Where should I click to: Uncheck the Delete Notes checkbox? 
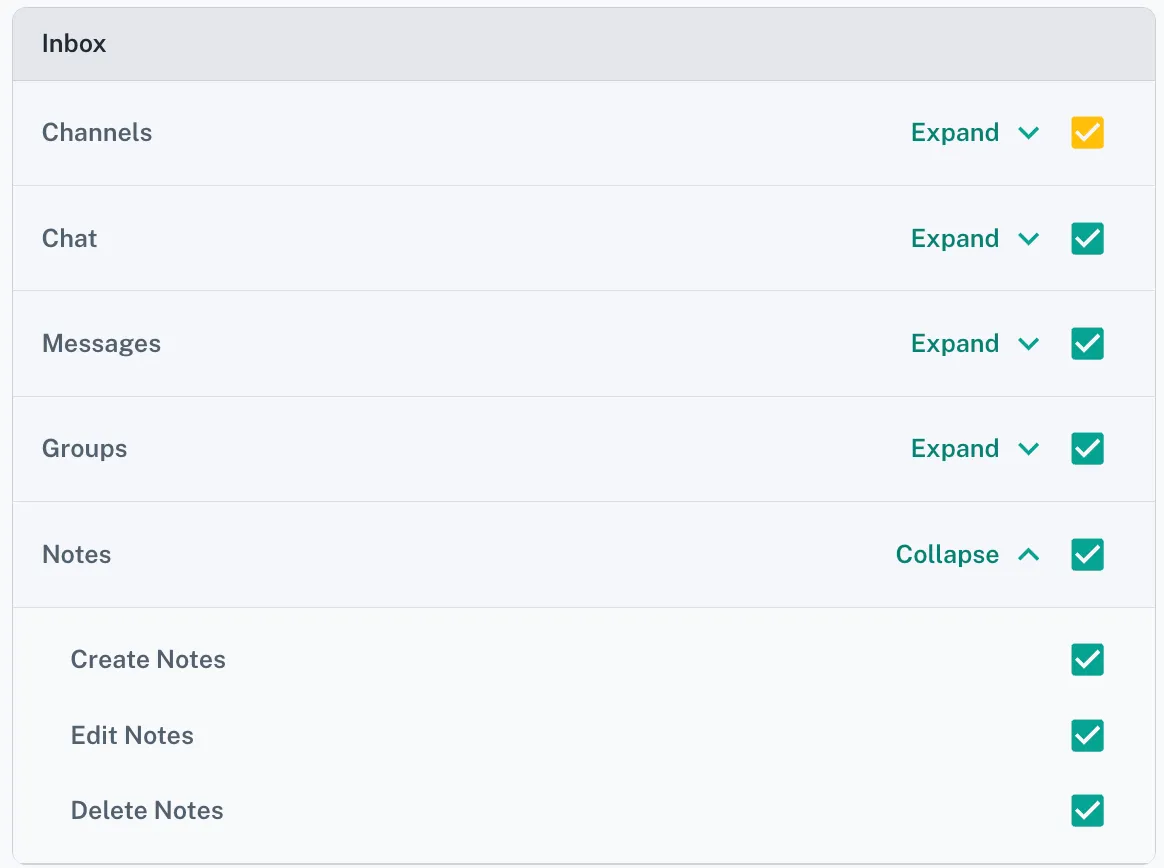[1087, 811]
